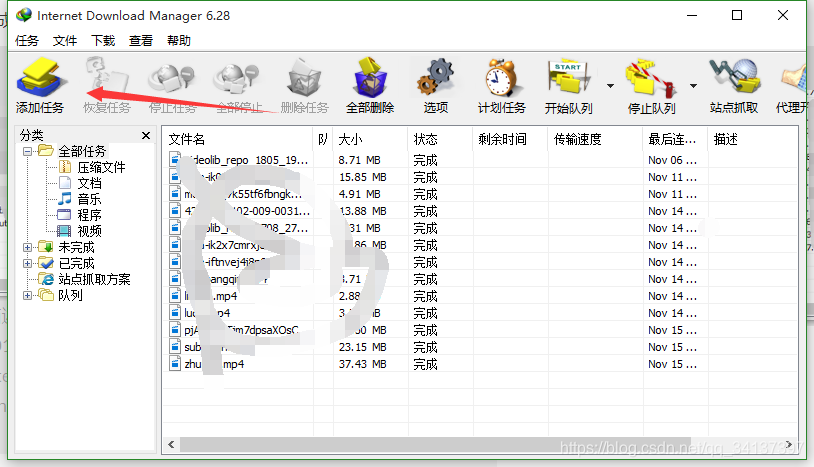Open the dropdown arrow beside 停止队列
This screenshot has height=467, width=814.
(x=694, y=86)
